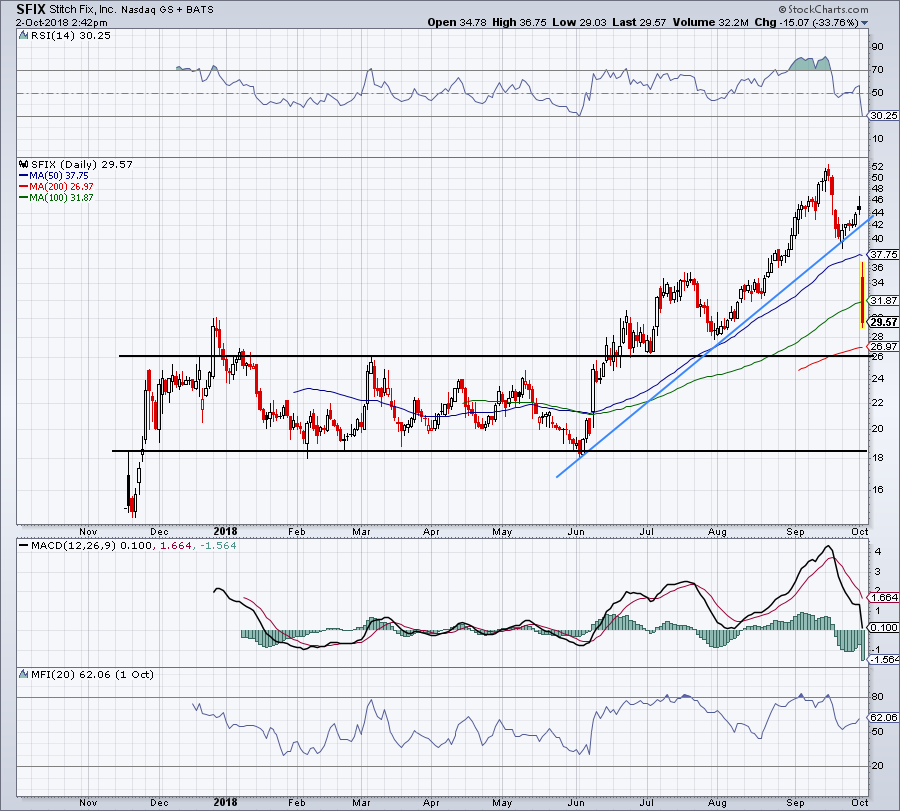Click the company name Stitch Fix, Inc.

click(82, 10)
